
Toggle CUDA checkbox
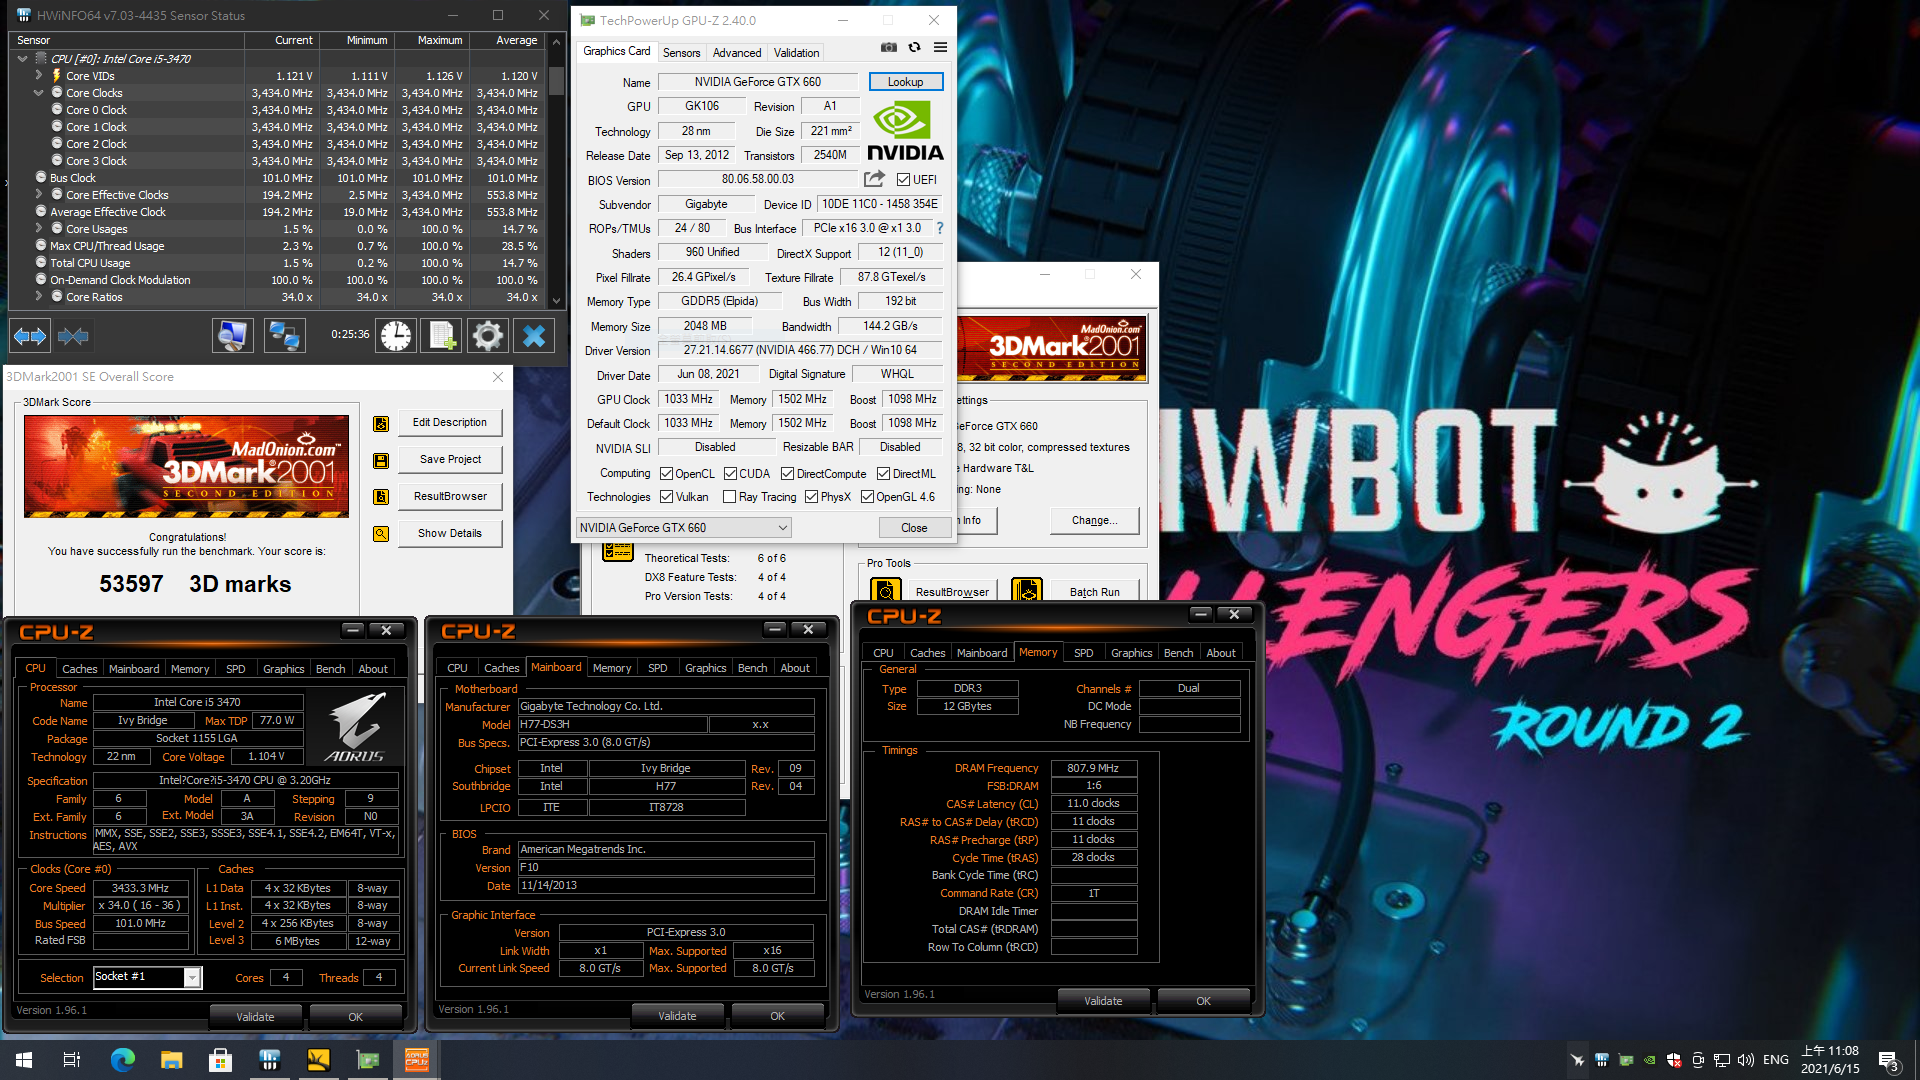point(730,474)
